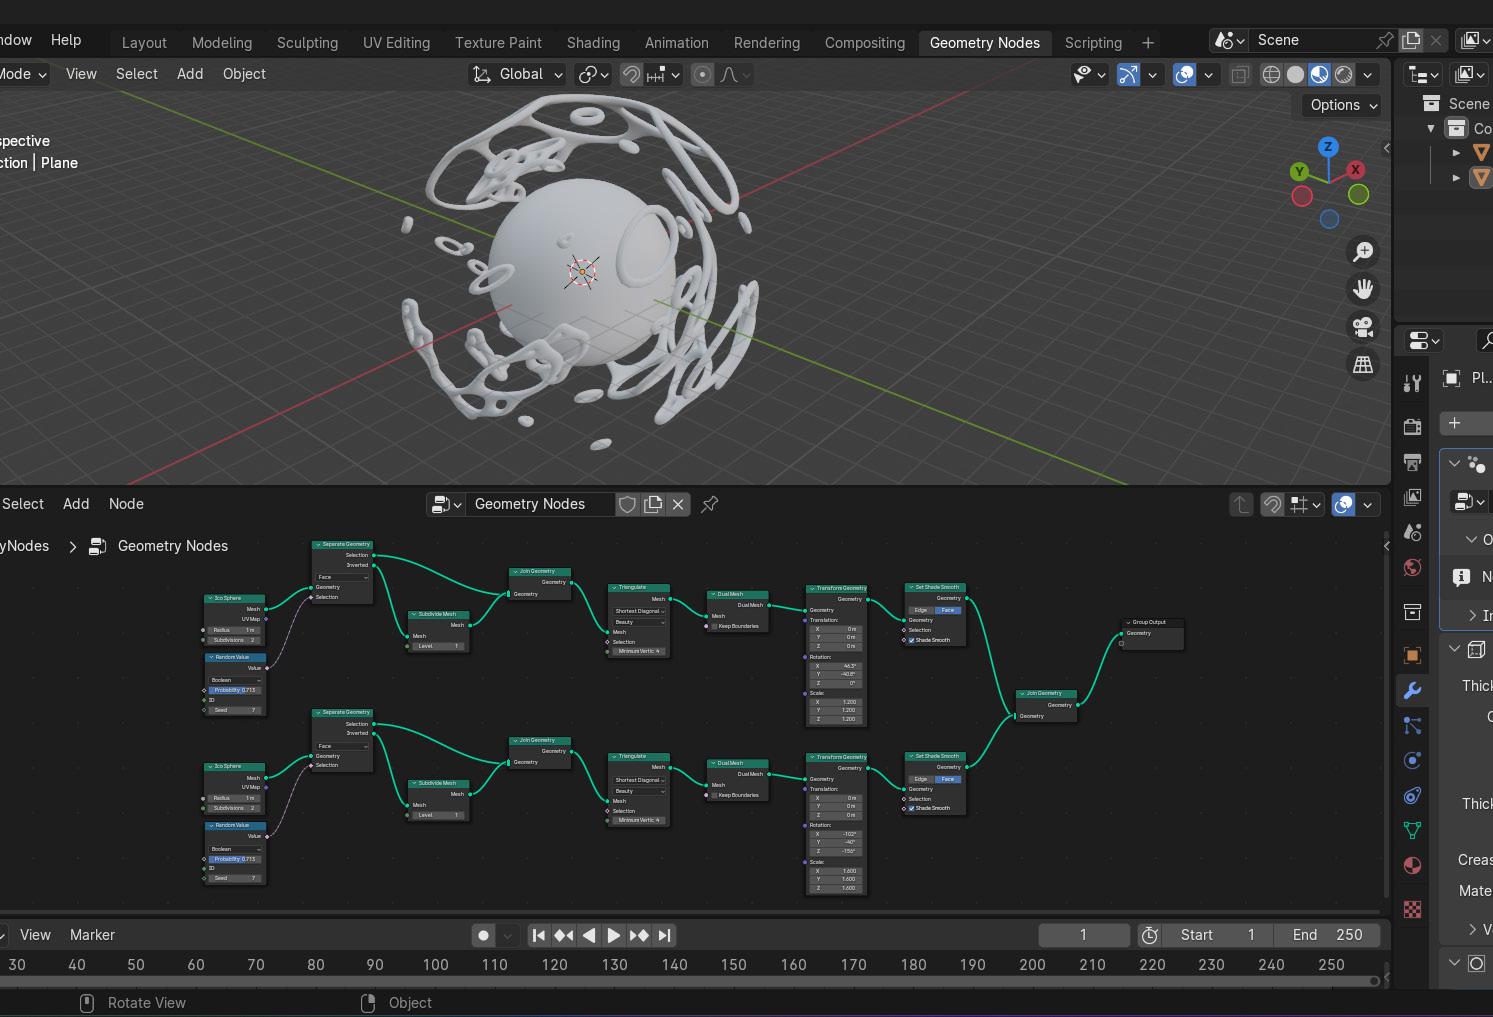Image resolution: width=1493 pixels, height=1017 pixels.
Task: Open the Global transform orientation dropdown
Action: [x=518, y=74]
